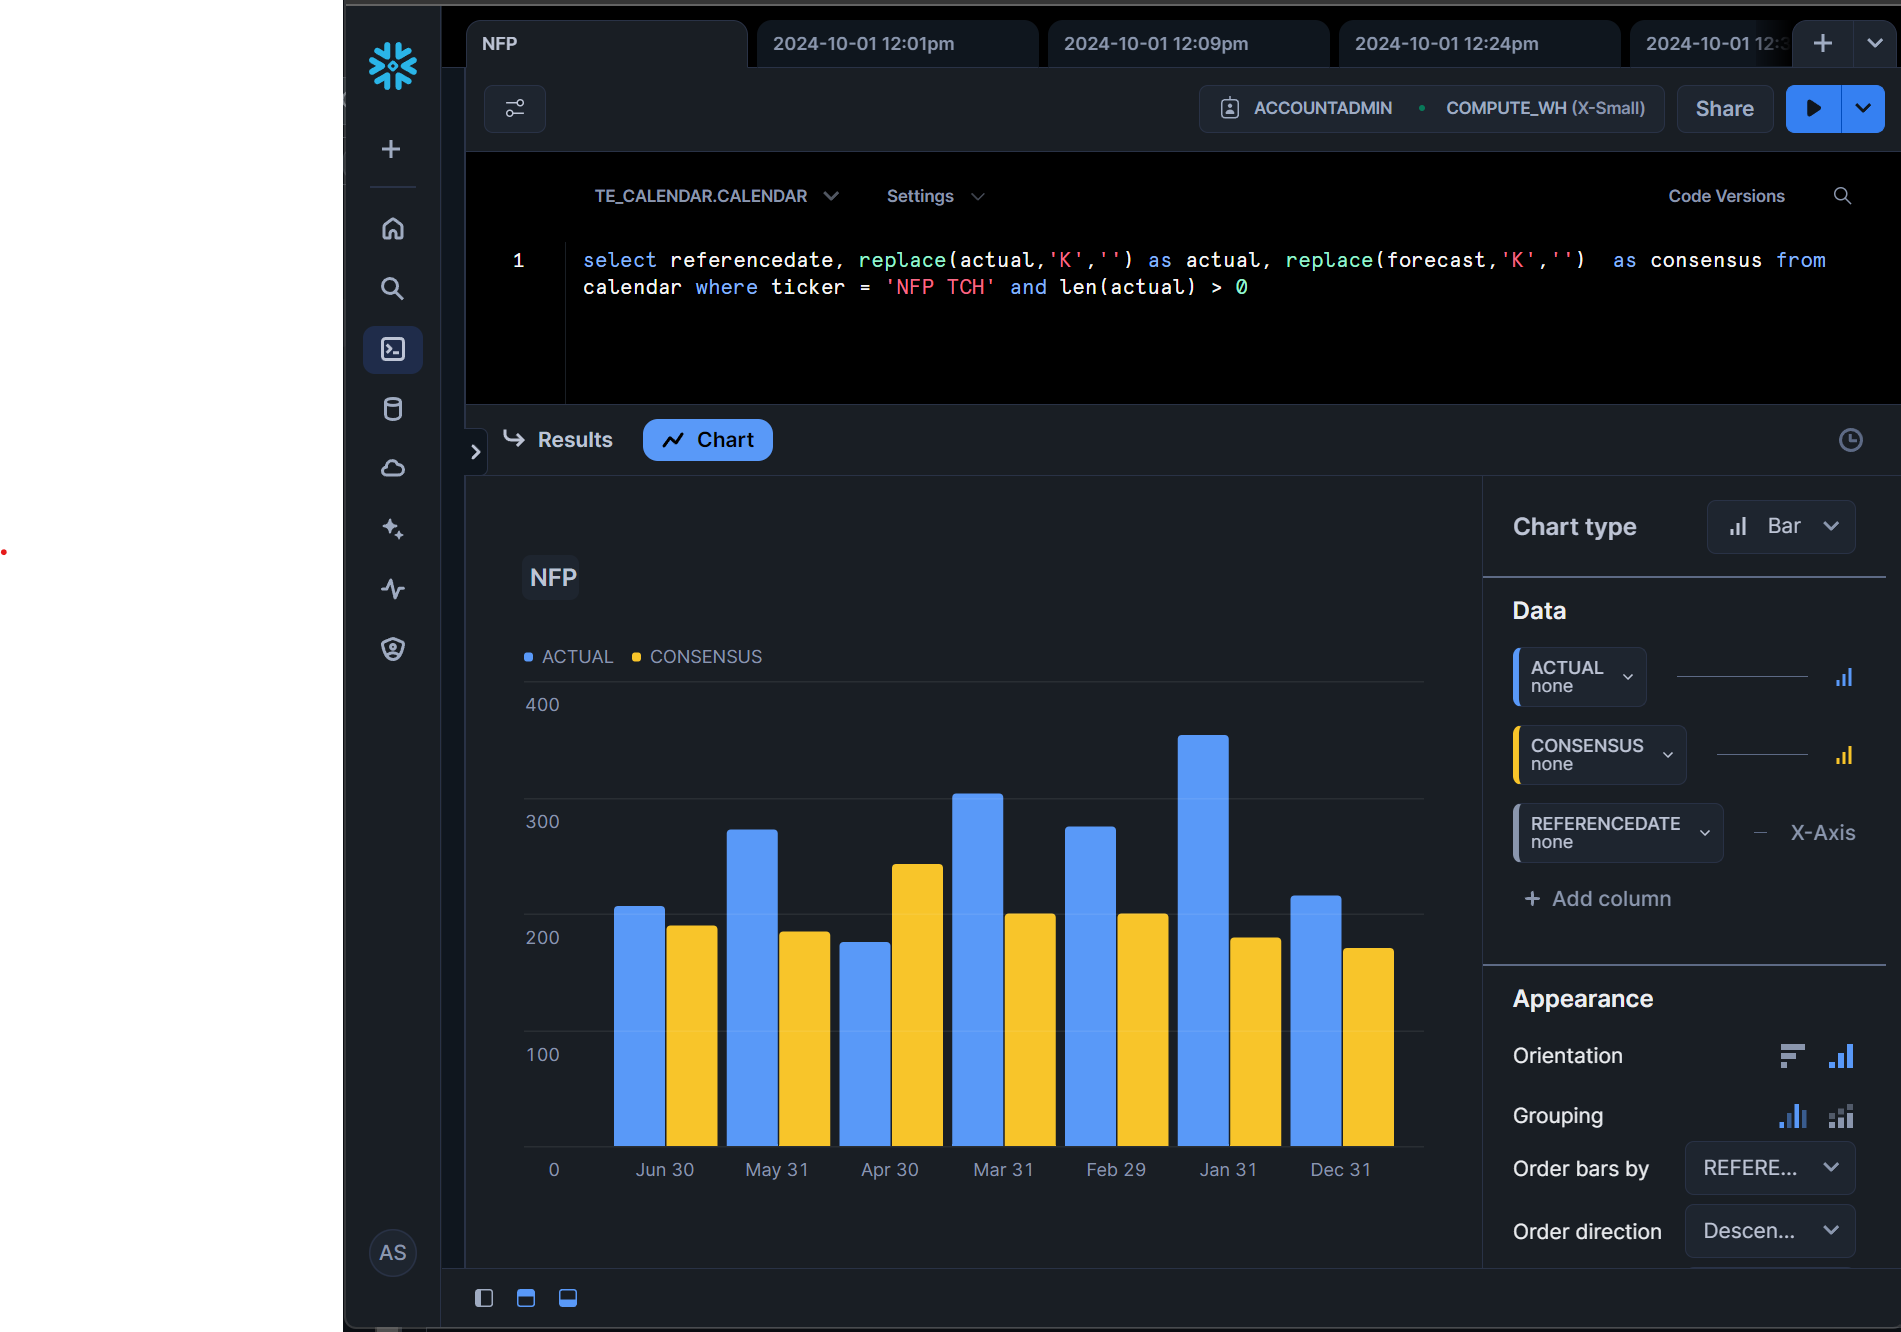Open the Order bars by dropdown
Screen dimensions: 1901x1332
pos(1770,1168)
